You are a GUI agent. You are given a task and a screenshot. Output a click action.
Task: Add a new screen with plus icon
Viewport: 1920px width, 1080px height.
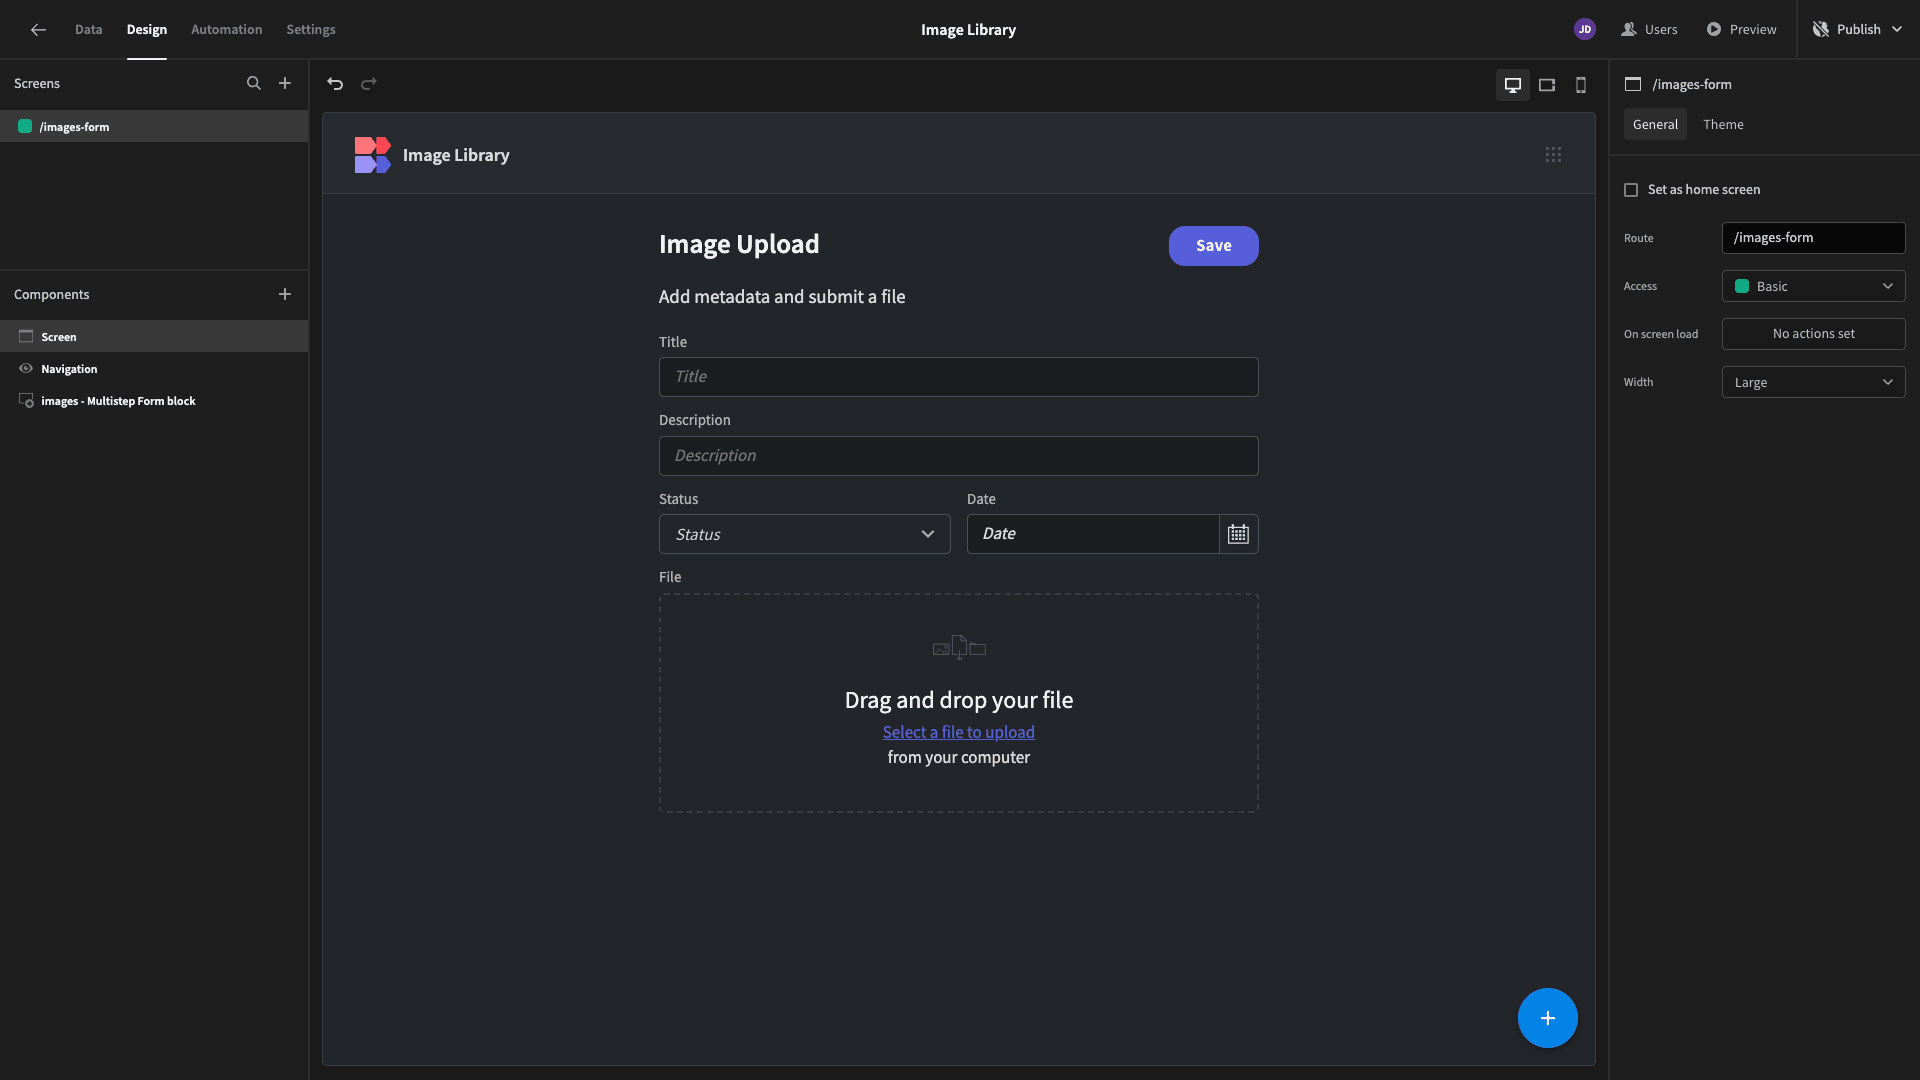285,84
